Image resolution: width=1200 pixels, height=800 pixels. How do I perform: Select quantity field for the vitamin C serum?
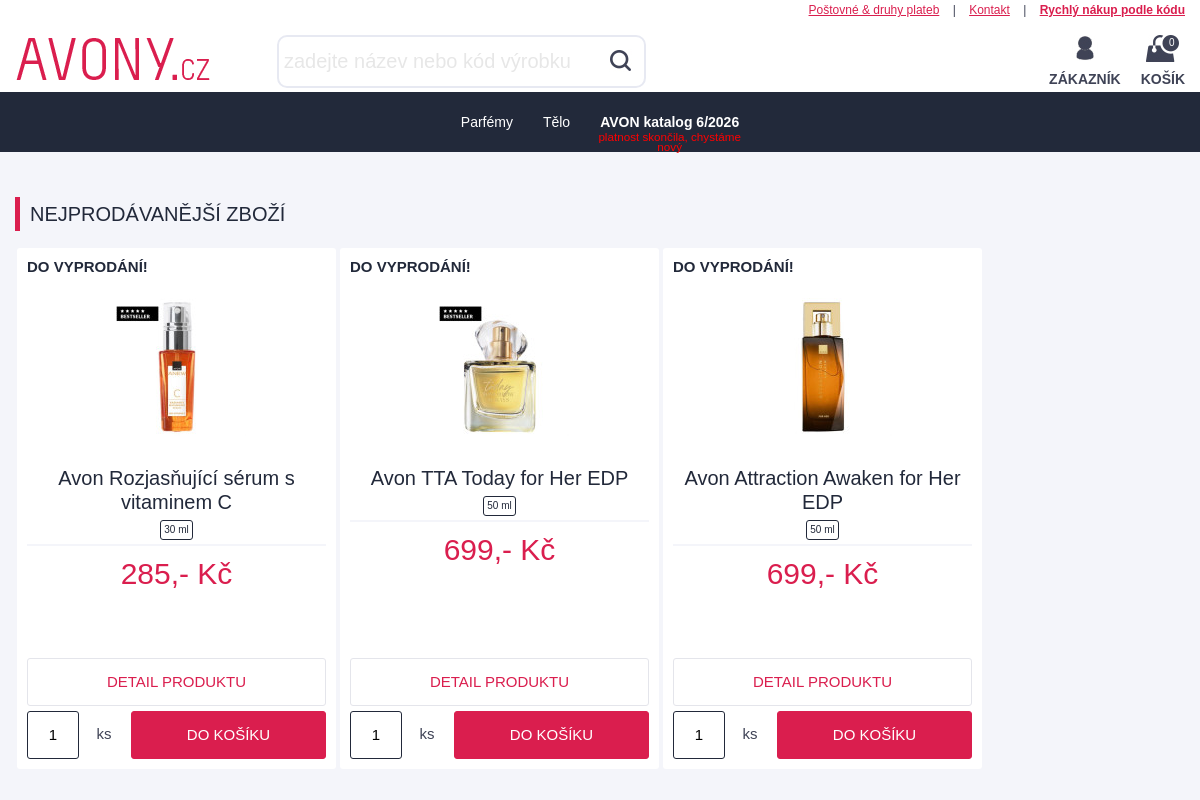[53, 735]
